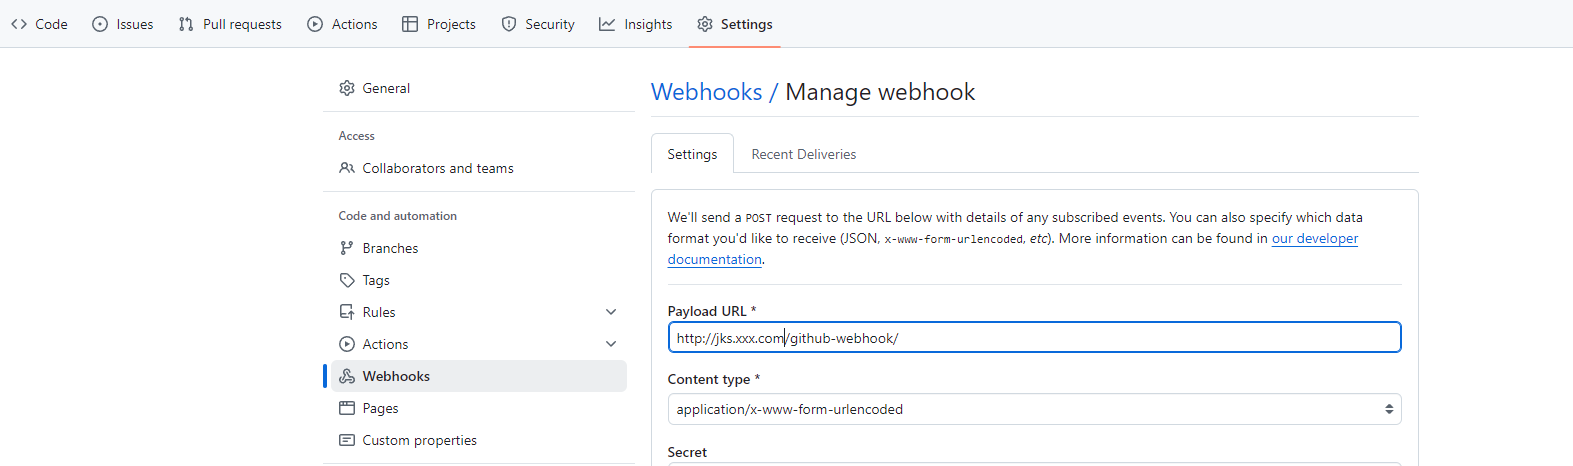Click the 'Content type *' label
Screen dimensions: 1573x466
(x=714, y=379)
